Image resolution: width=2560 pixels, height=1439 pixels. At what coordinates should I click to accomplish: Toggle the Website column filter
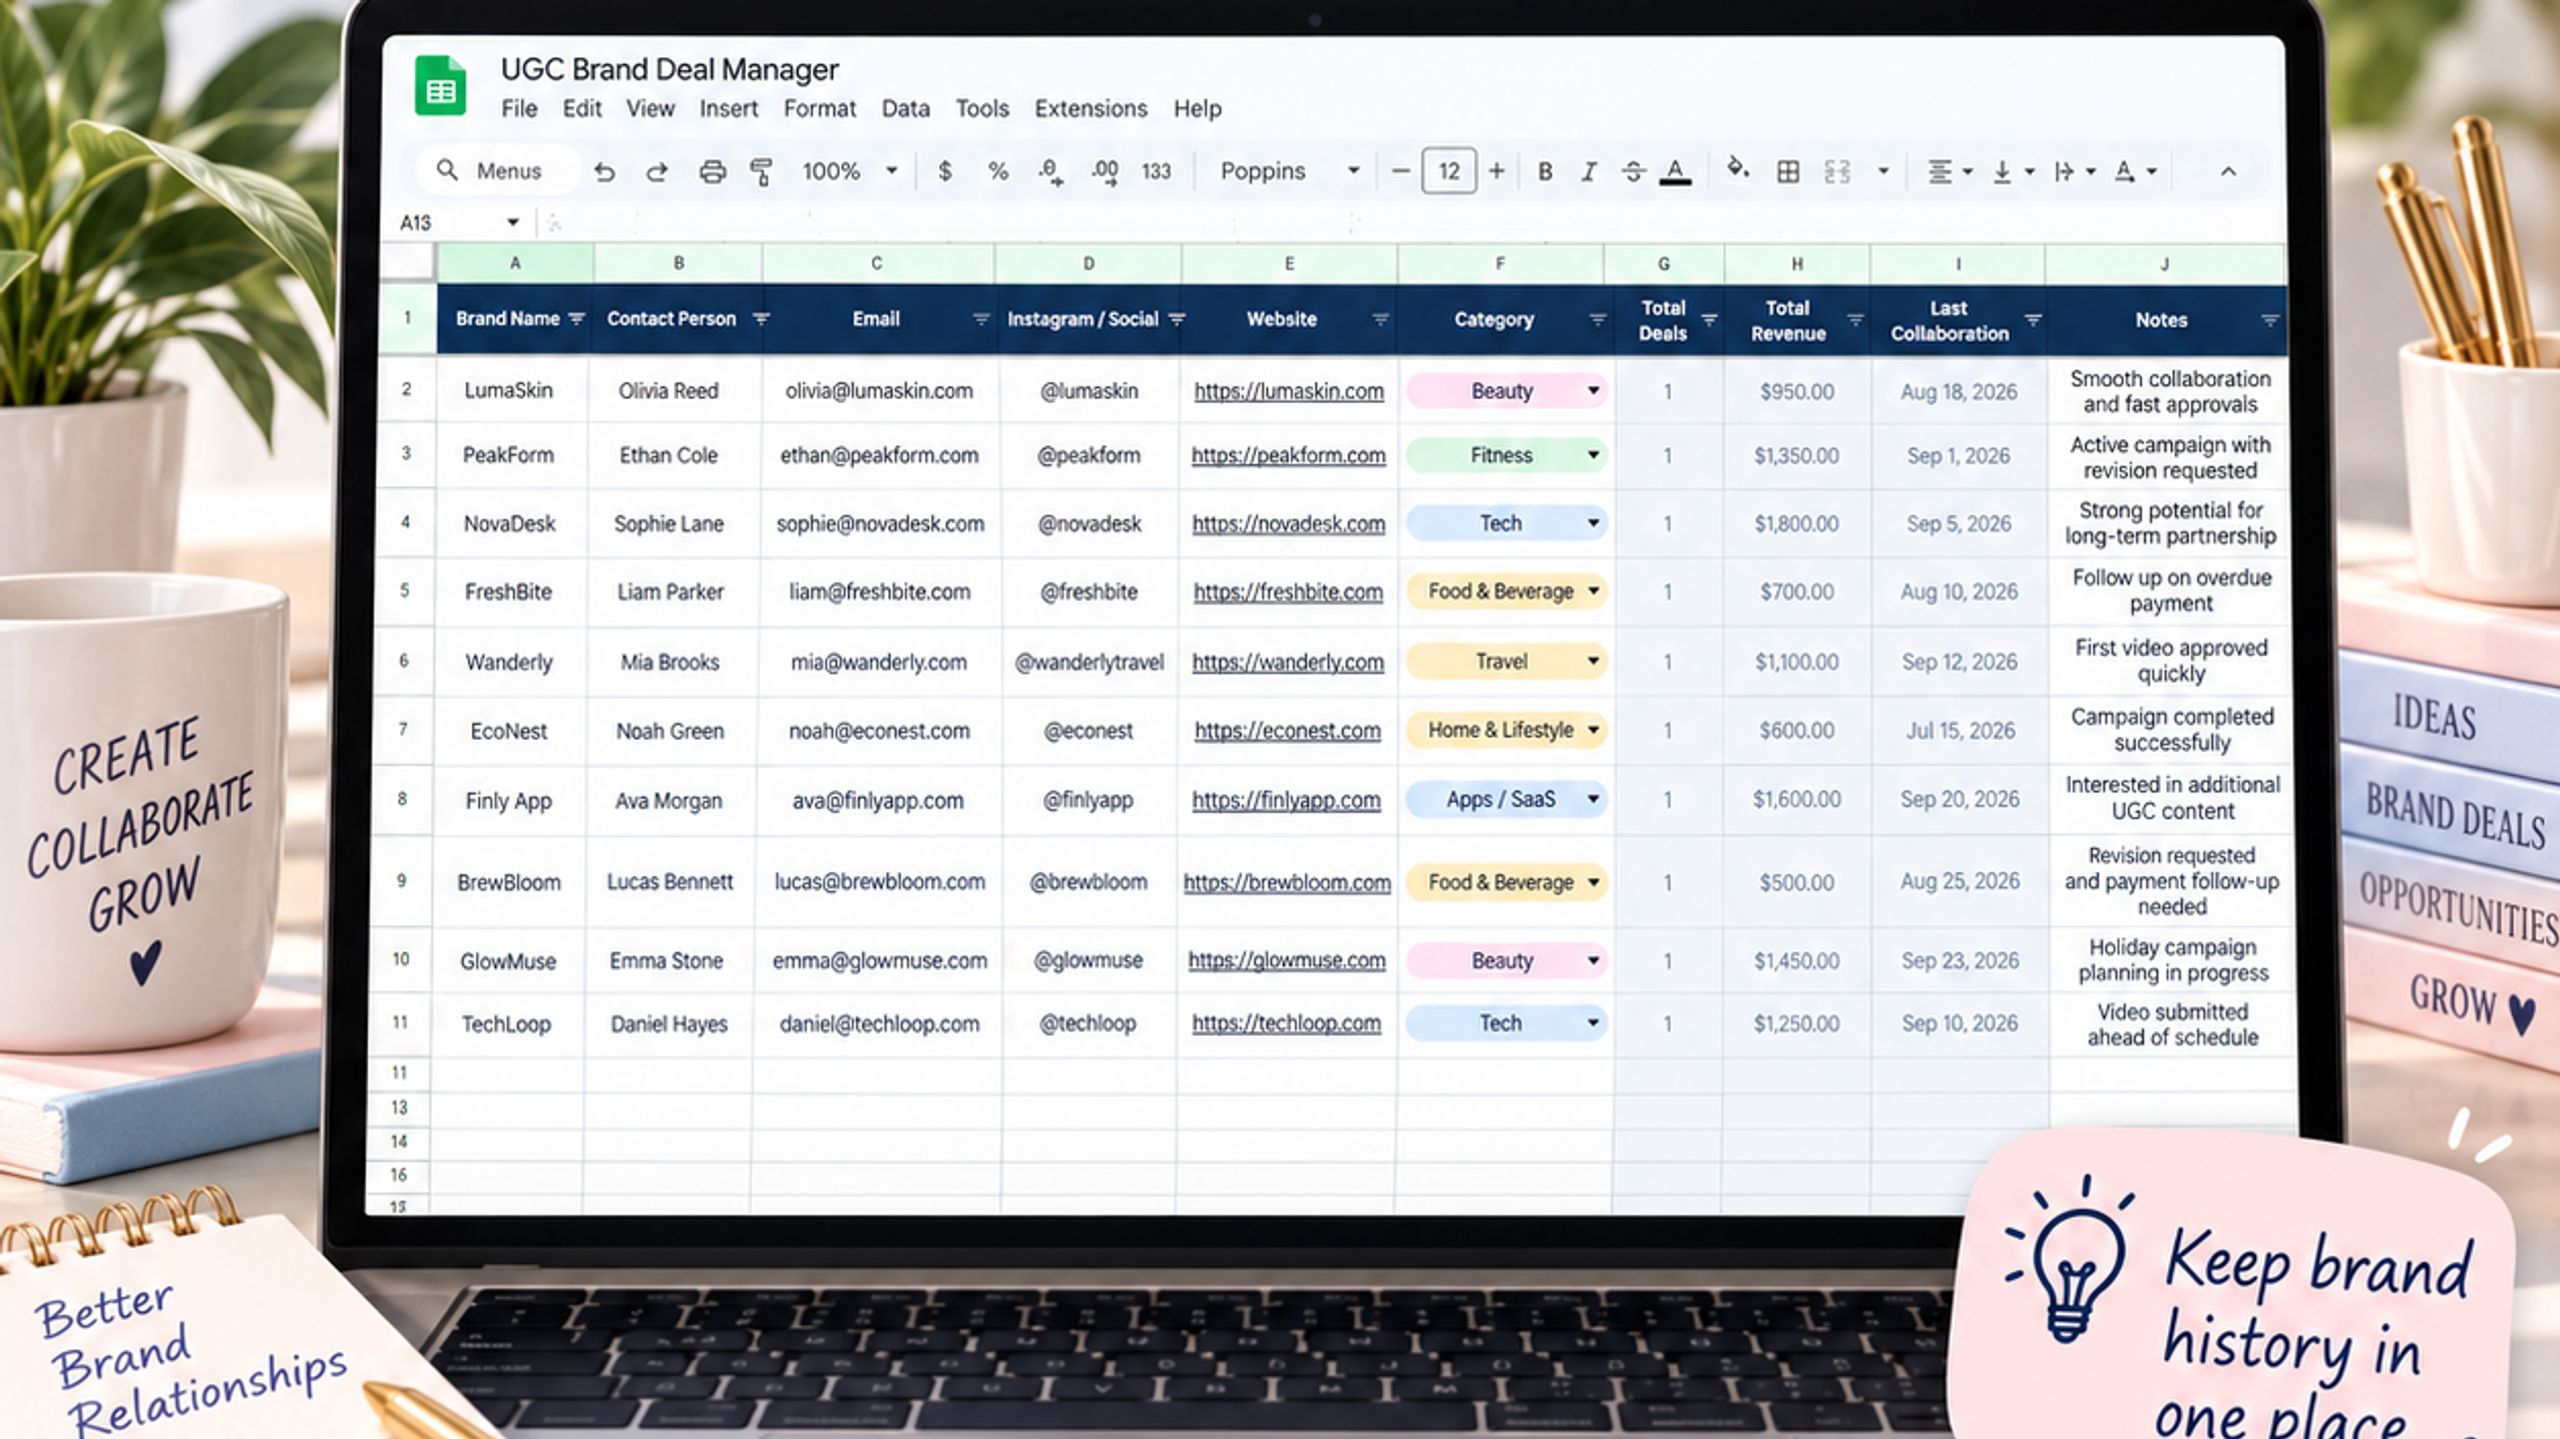[1380, 320]
